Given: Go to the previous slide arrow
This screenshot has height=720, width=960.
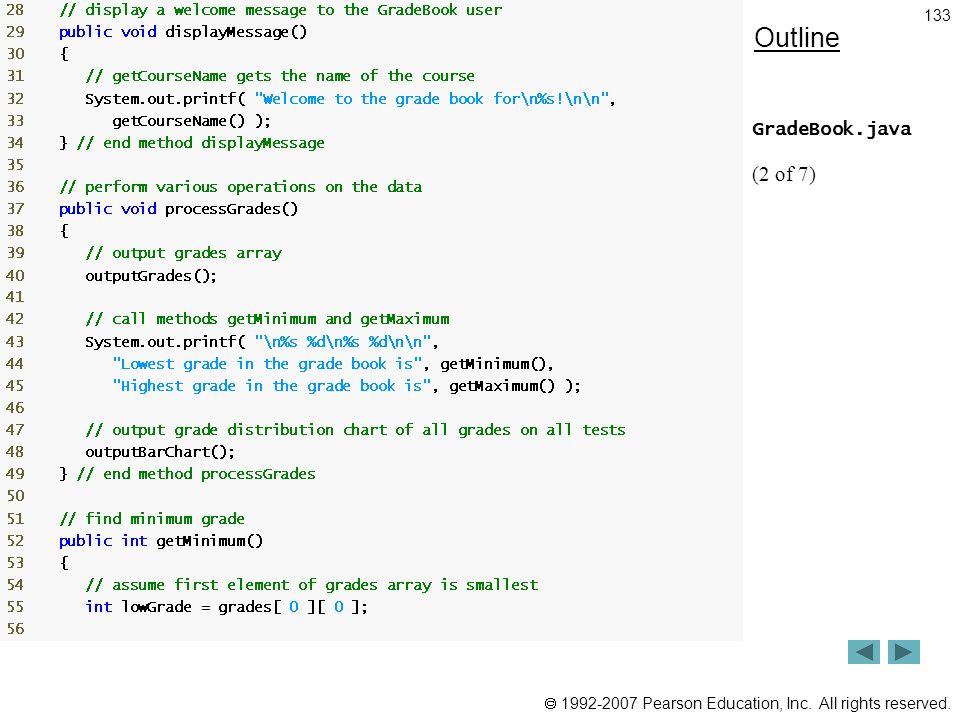Looking at the screenshot, I should 863,652.
